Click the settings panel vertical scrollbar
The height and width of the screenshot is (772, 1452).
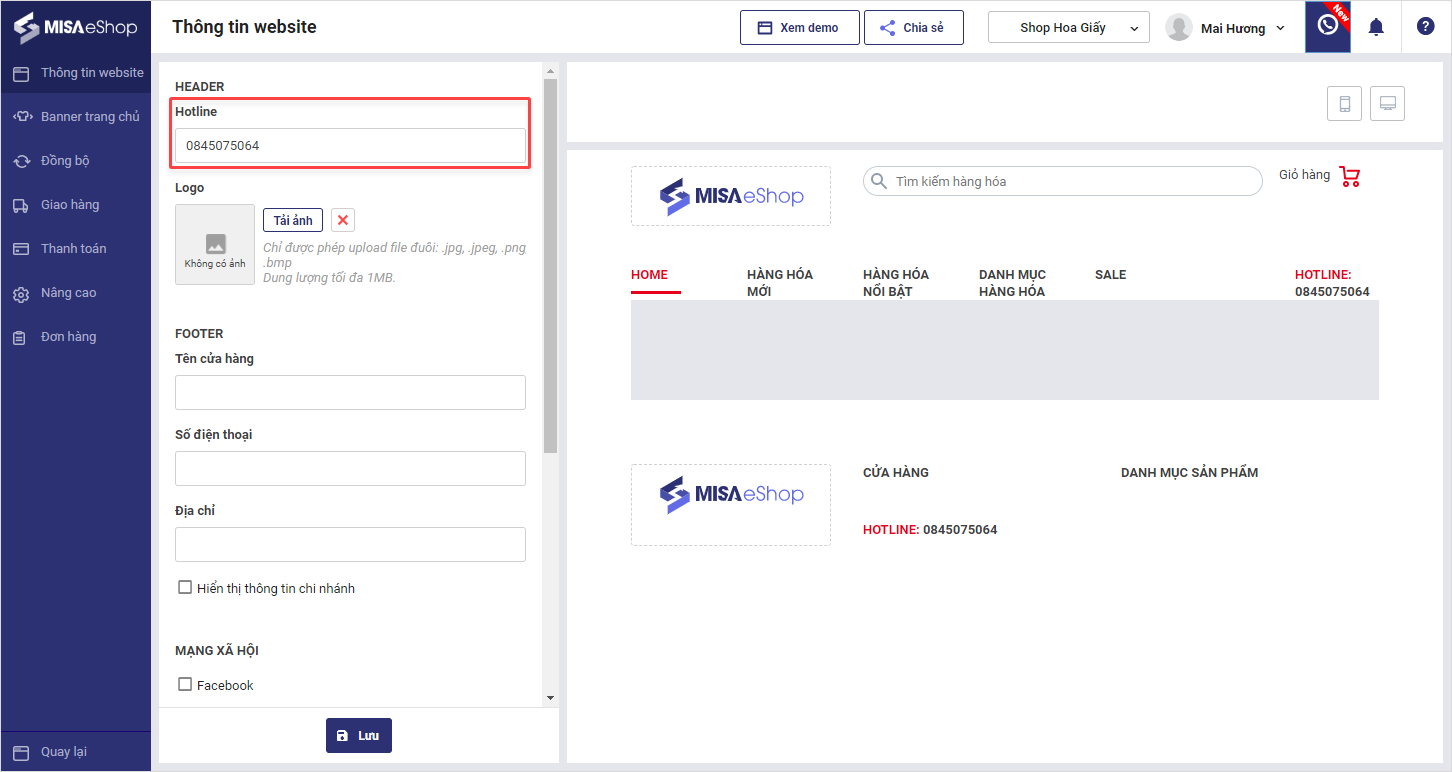tap(550, 266)
